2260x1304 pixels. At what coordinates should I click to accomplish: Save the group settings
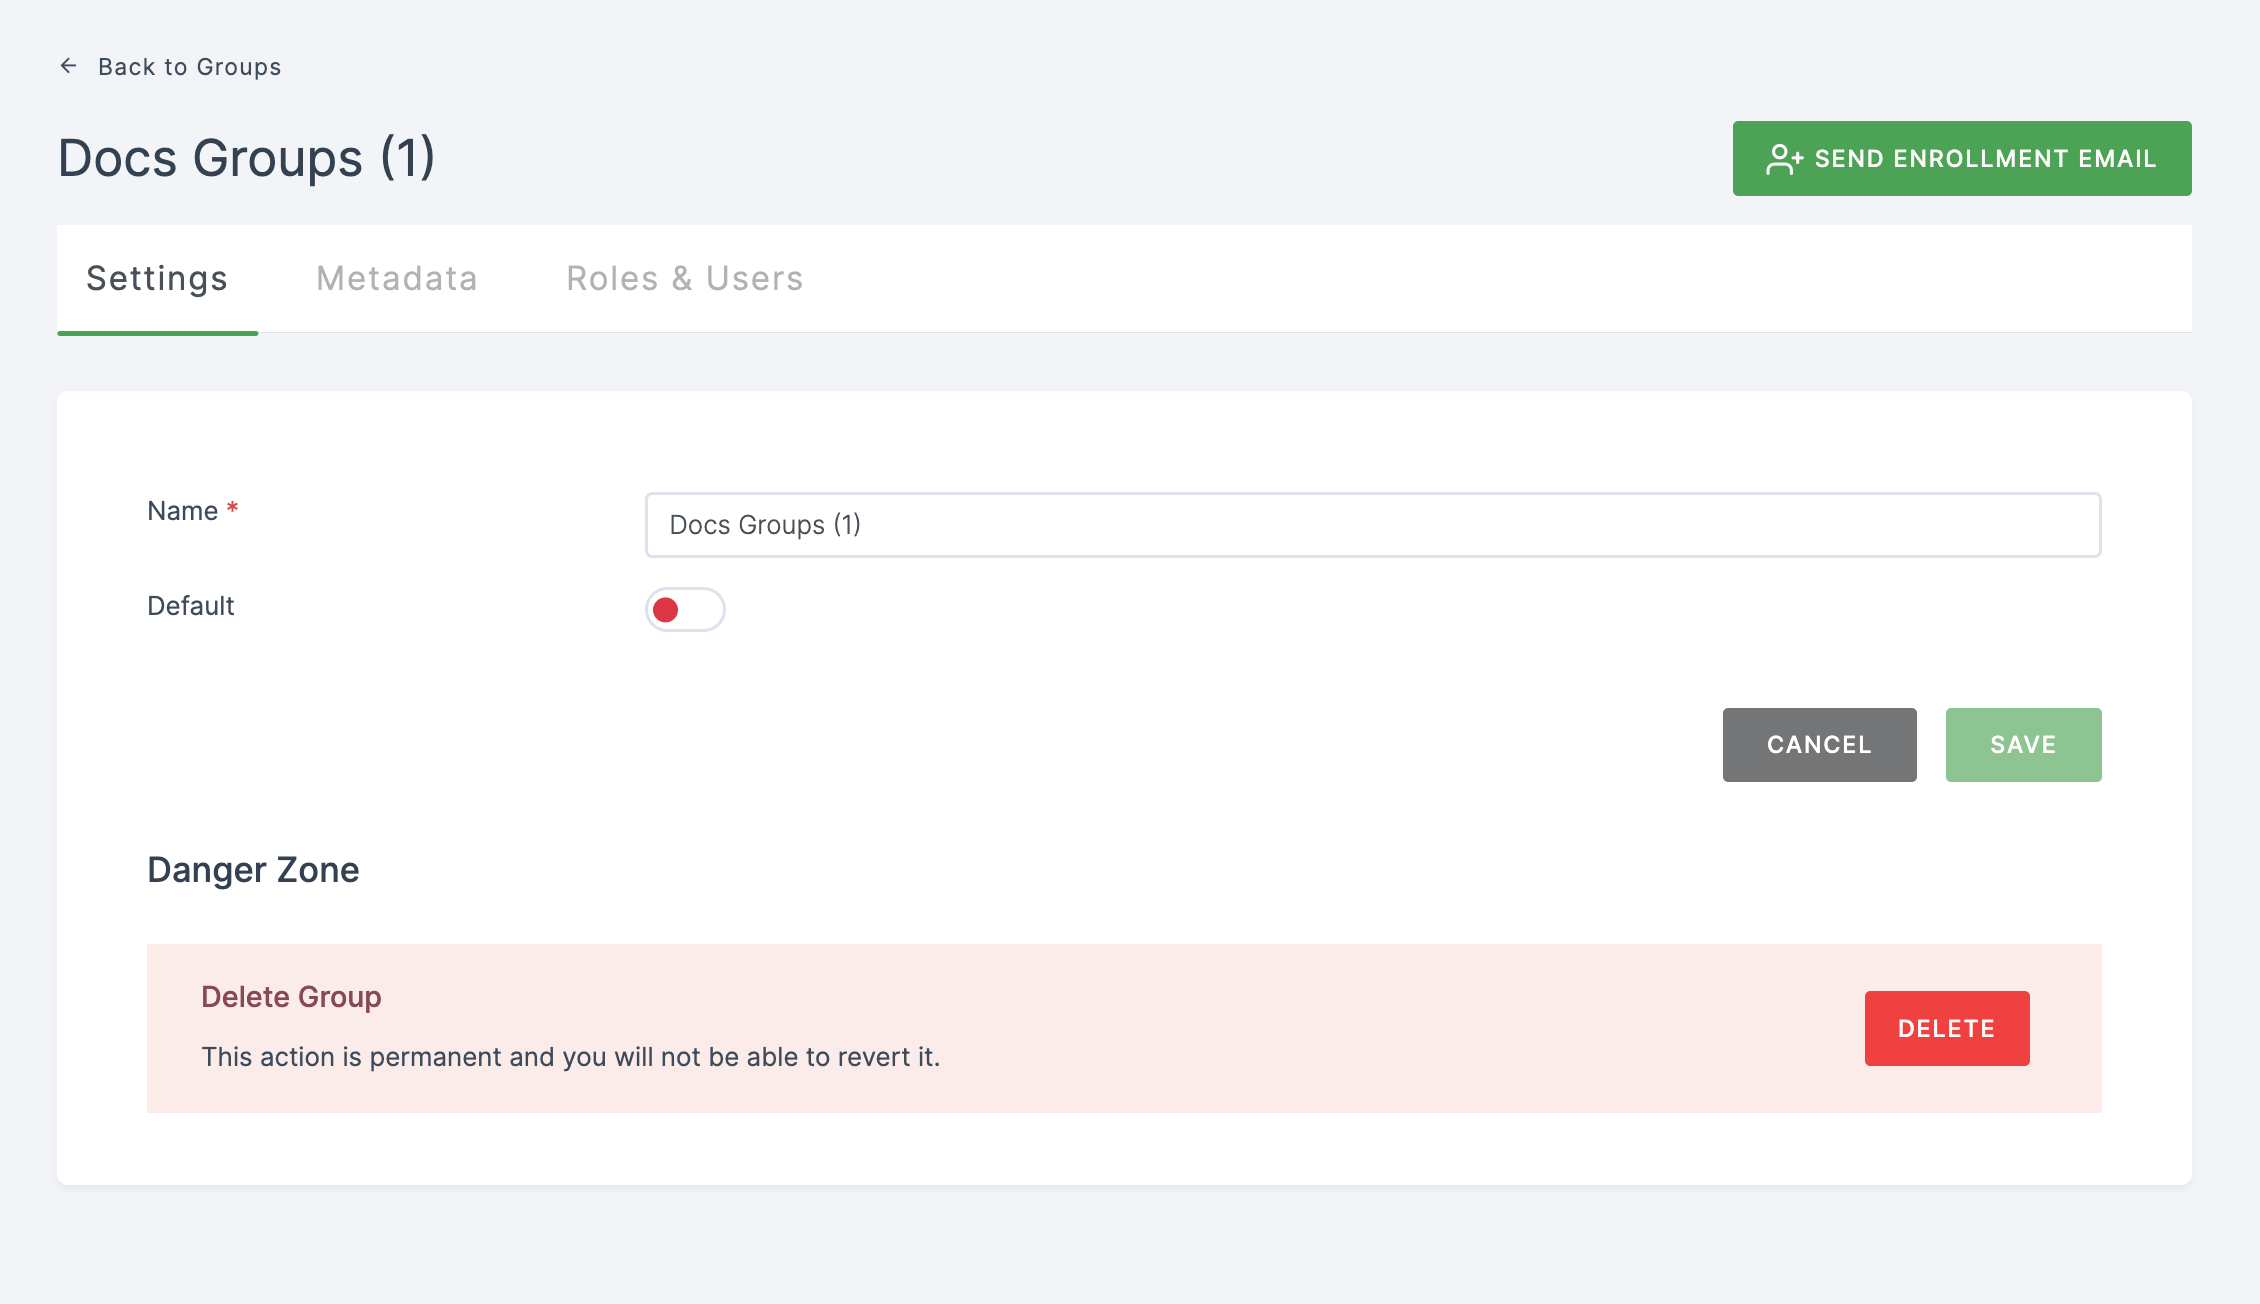(x=2023, y=745)
